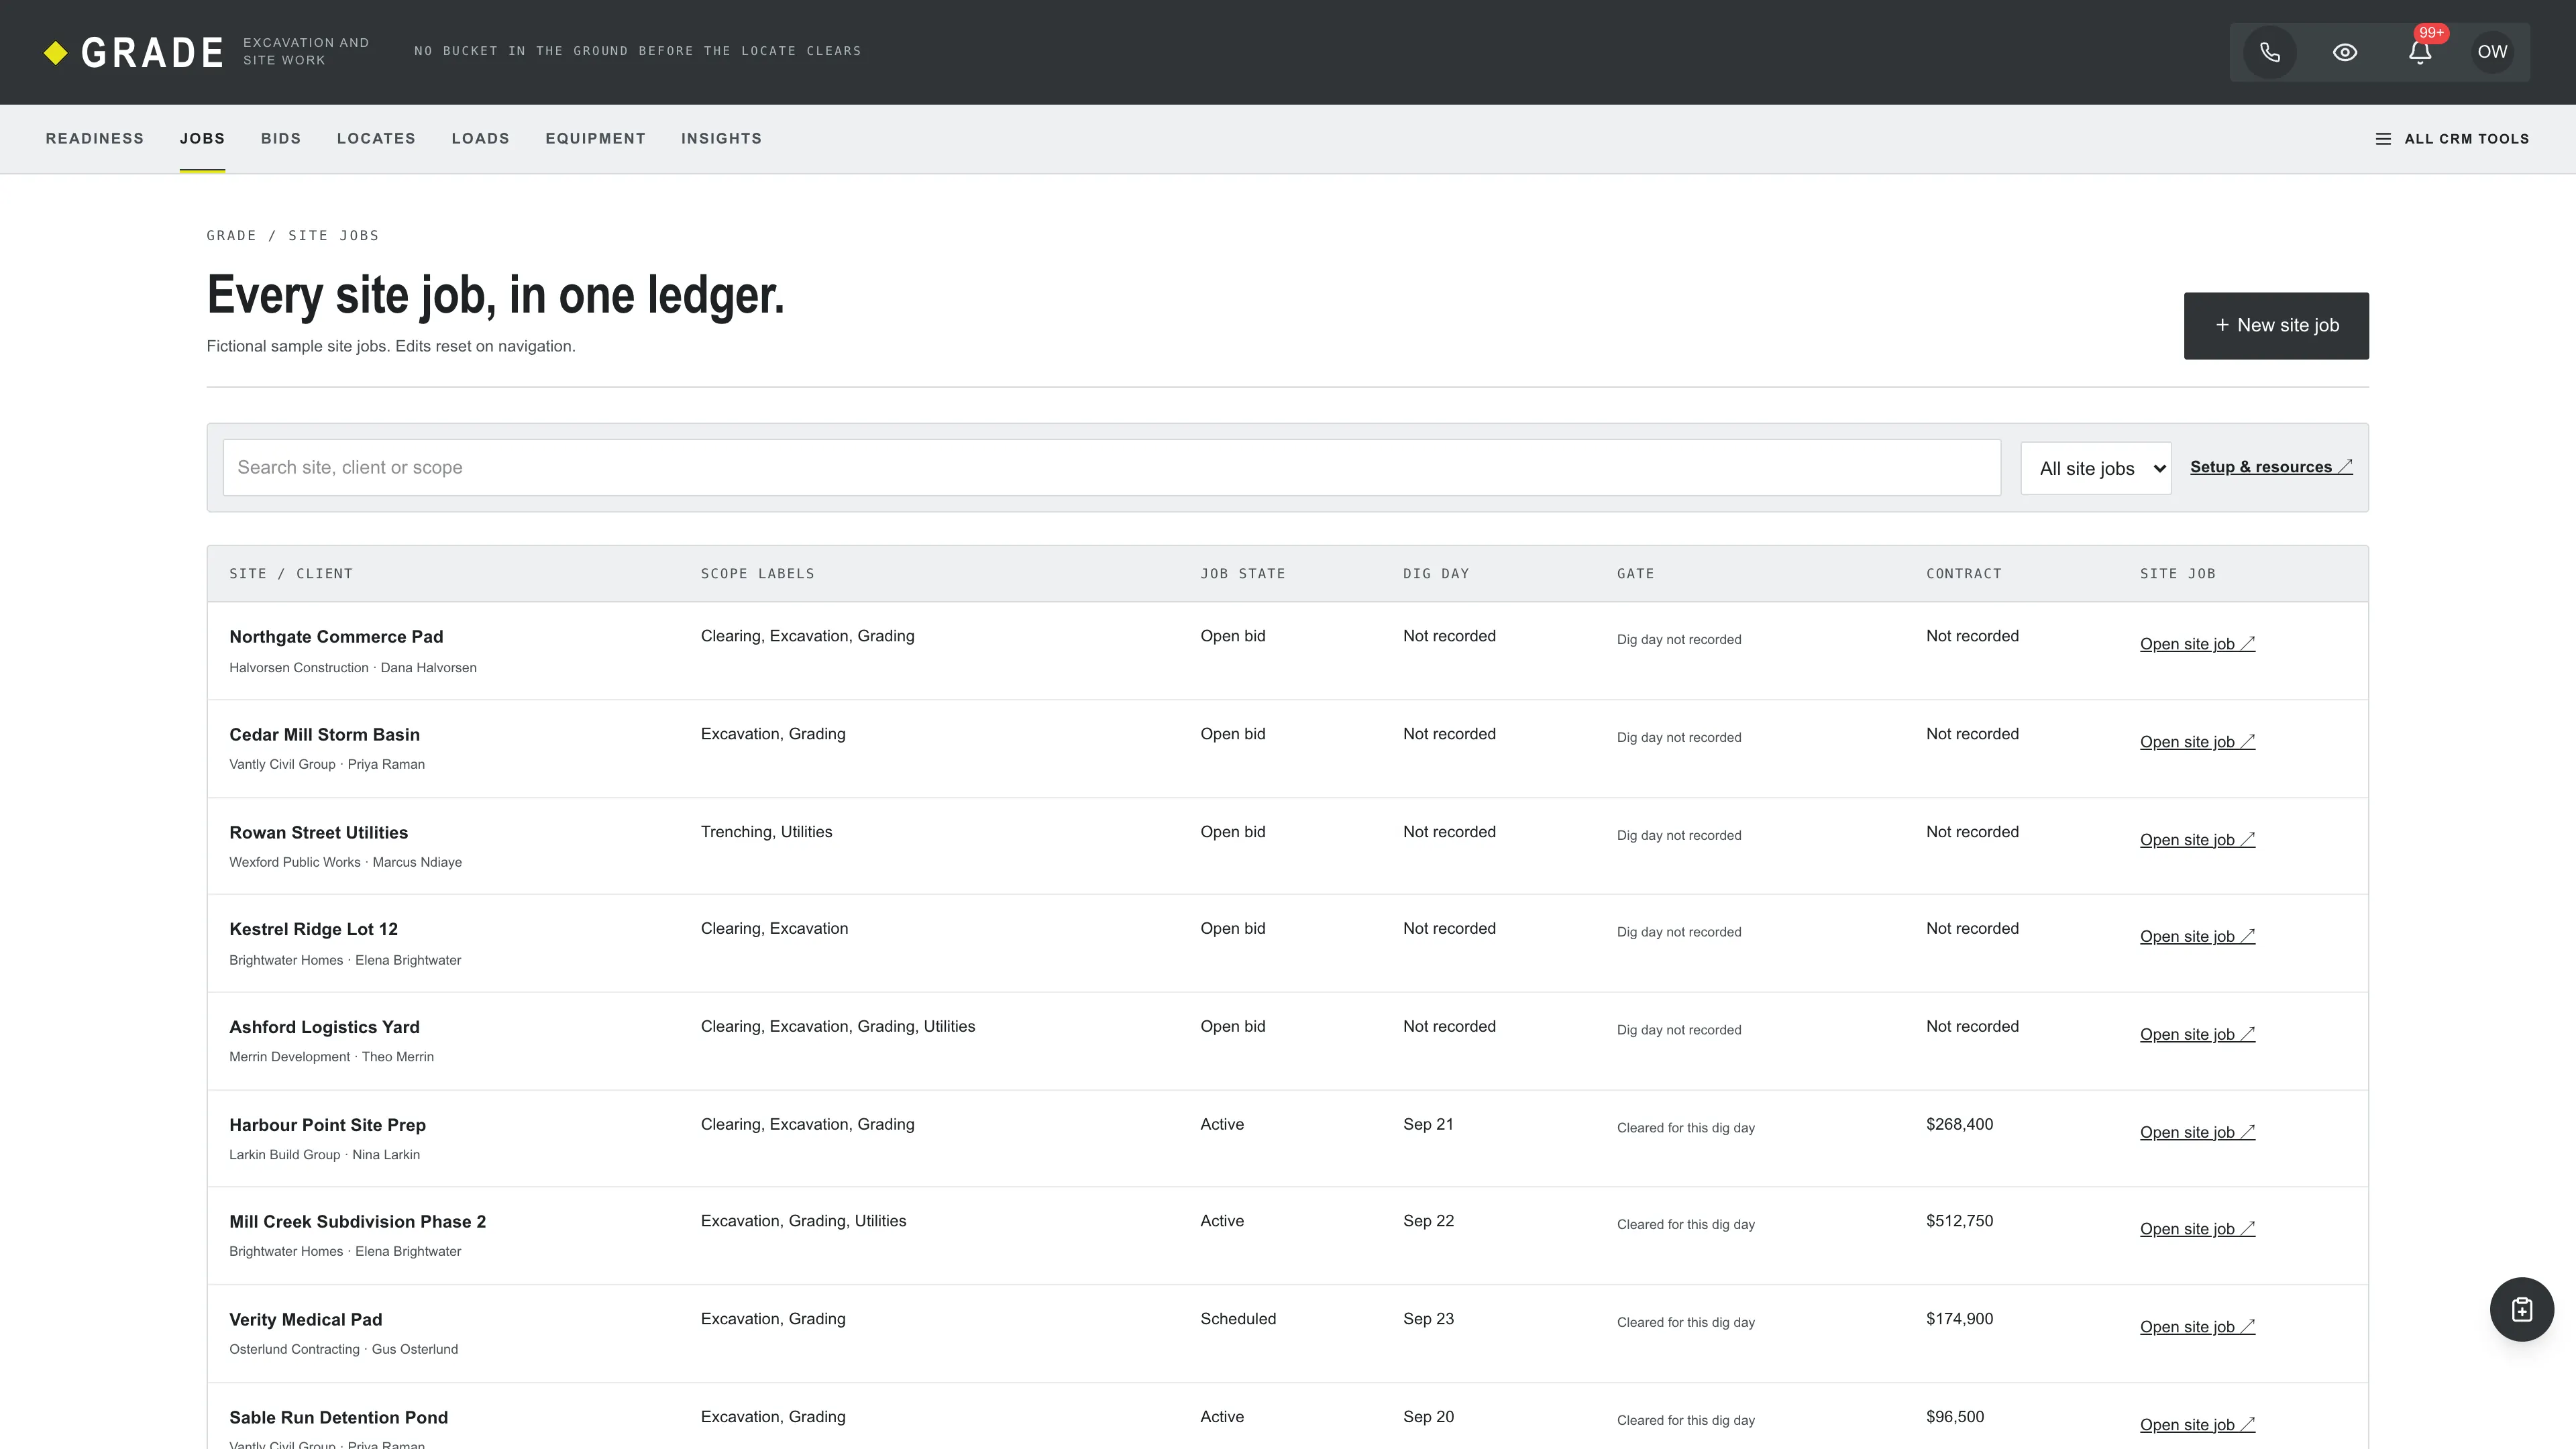View the Insights tab

tap(721, 139)
